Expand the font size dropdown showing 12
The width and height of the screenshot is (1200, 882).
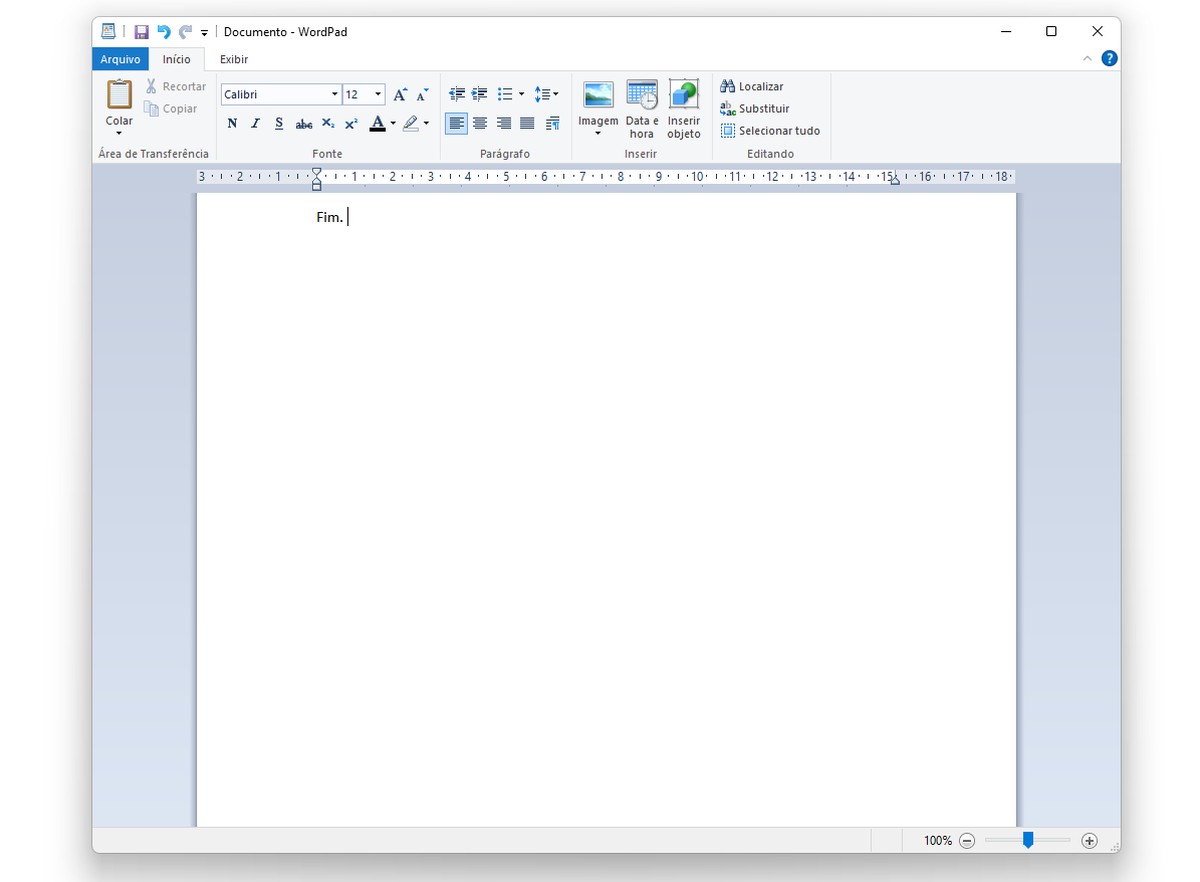click(376, 93)
